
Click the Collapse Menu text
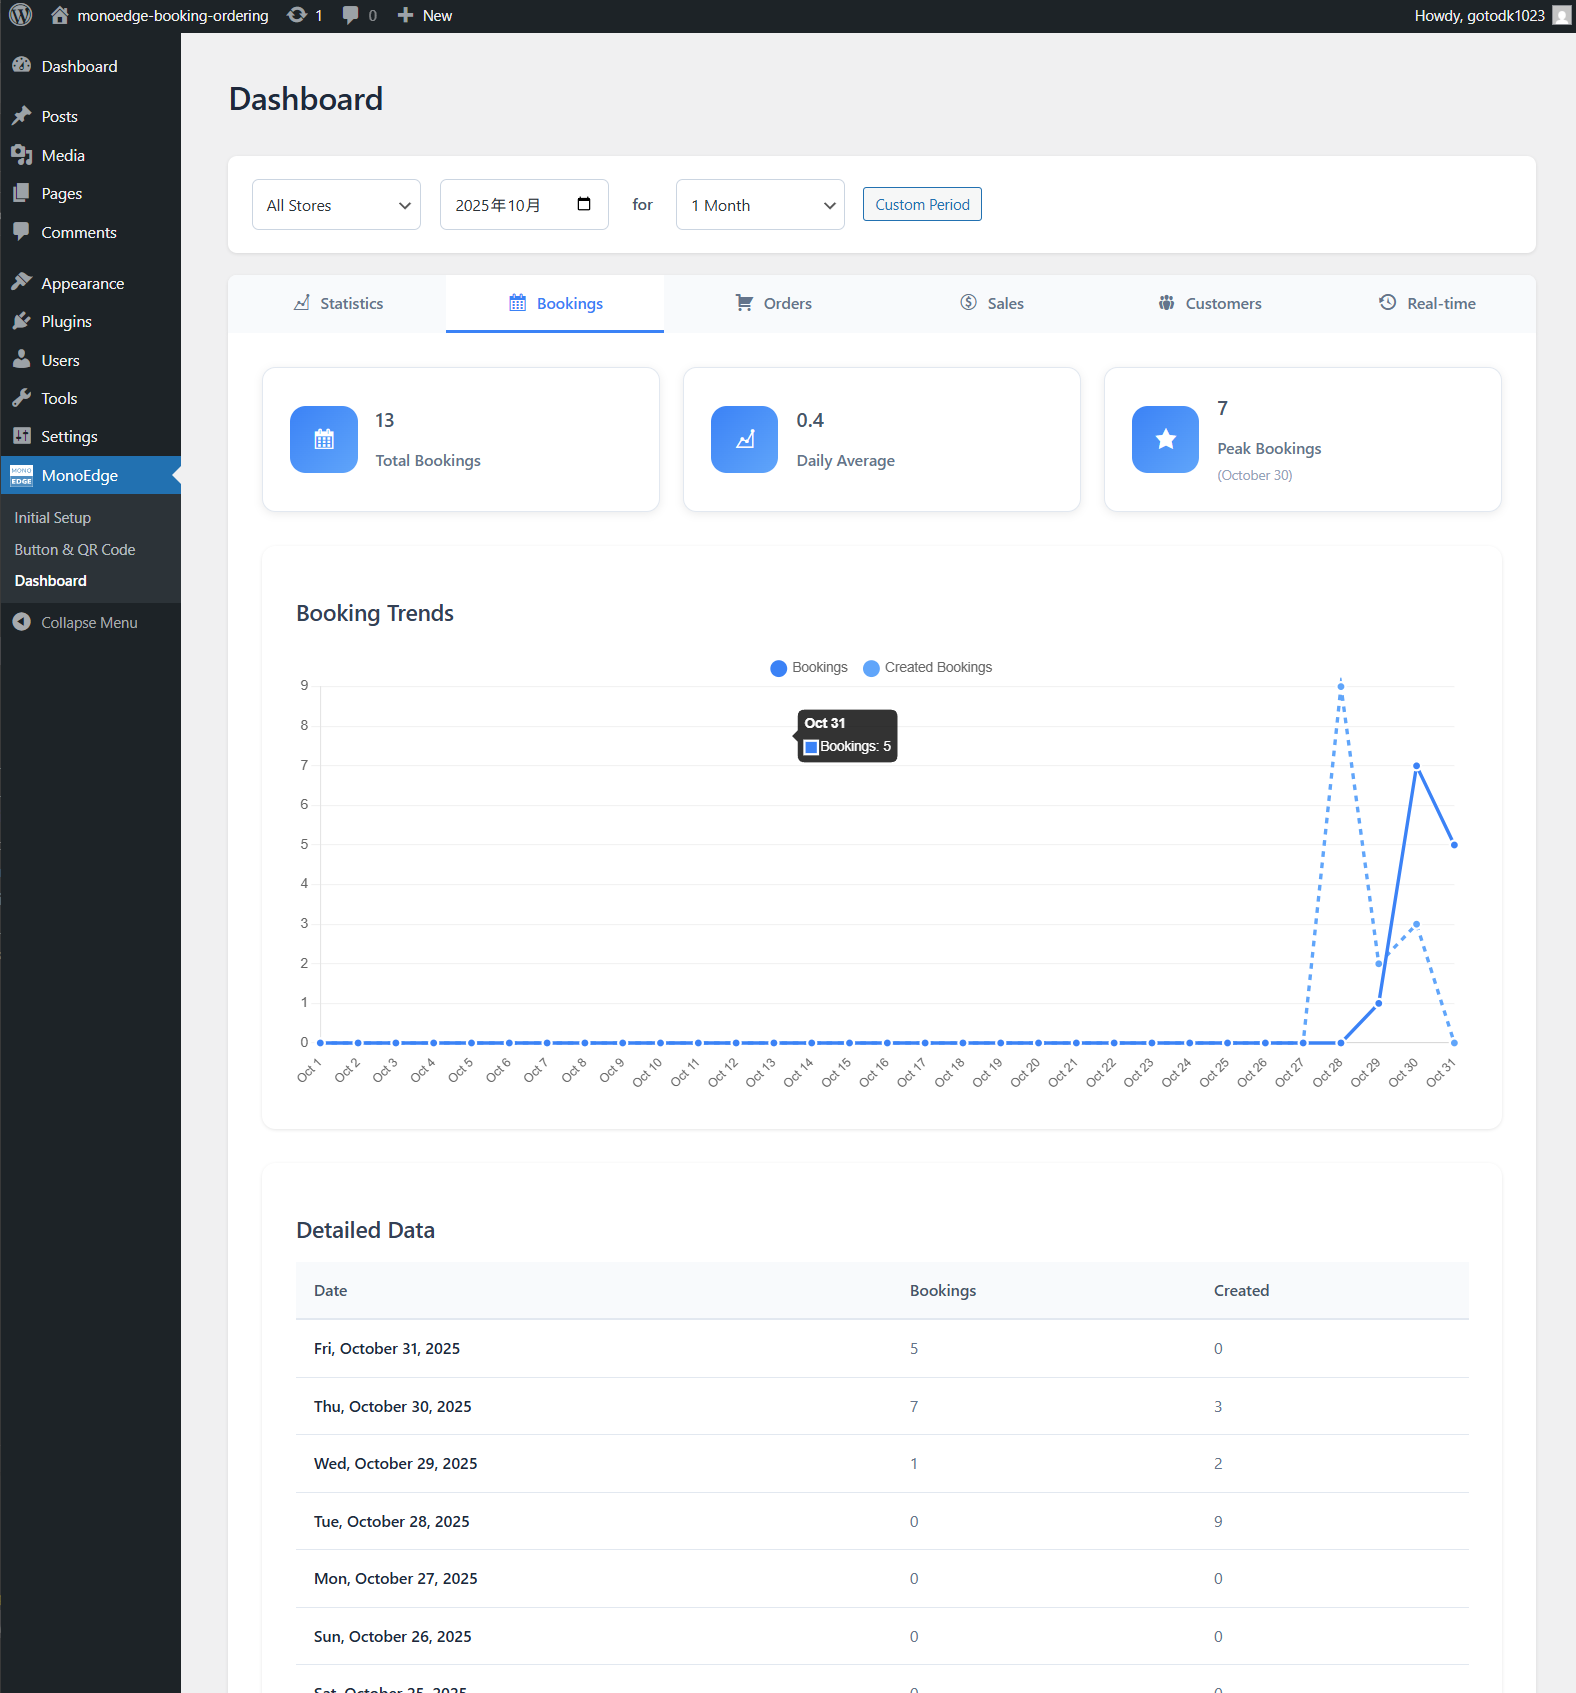tap(90, 622)
